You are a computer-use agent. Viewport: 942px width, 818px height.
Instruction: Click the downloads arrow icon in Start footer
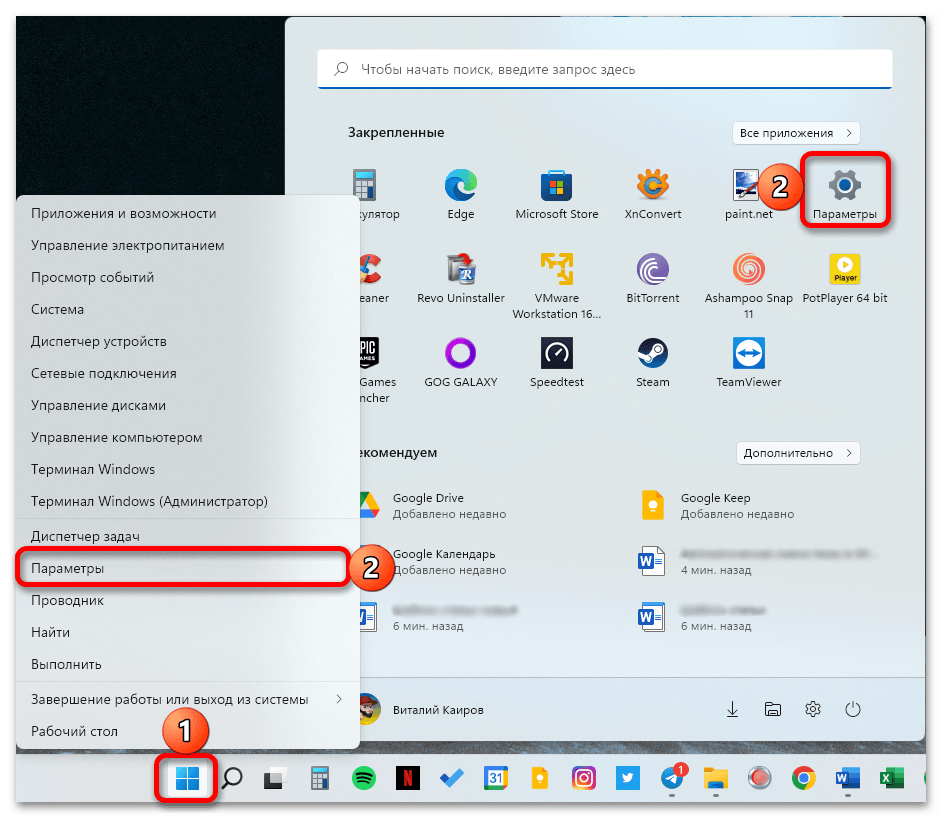point(732,709)
